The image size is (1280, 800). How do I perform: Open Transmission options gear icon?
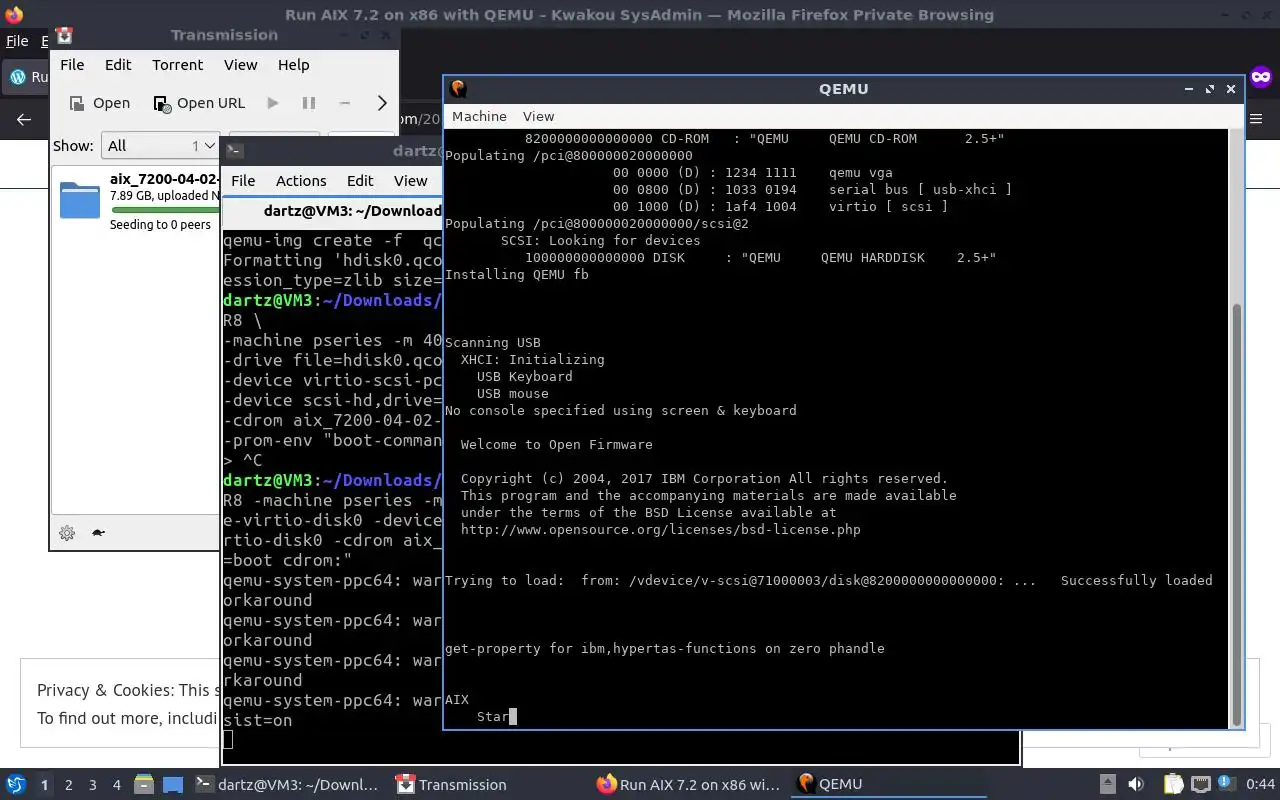pyautogui.click(x=67, y=533)
